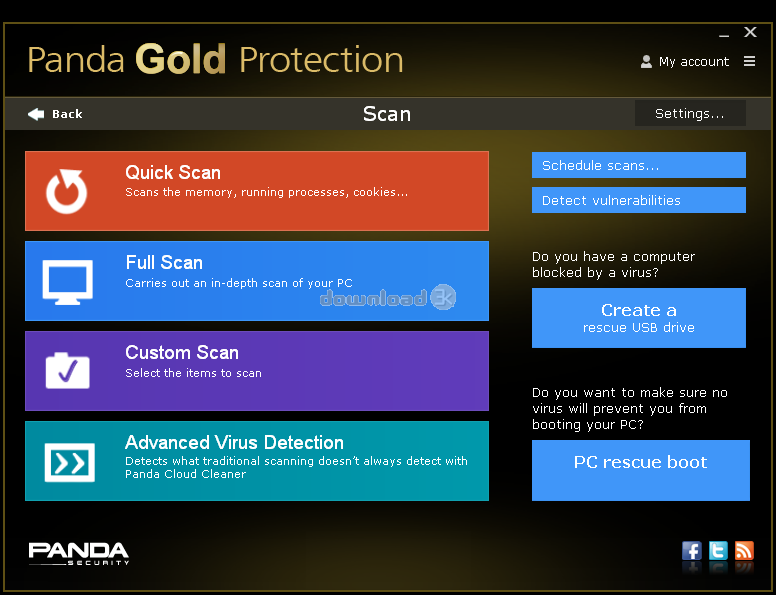
Task: Click the Panda Security logo
Action: (x=79, y=553)
